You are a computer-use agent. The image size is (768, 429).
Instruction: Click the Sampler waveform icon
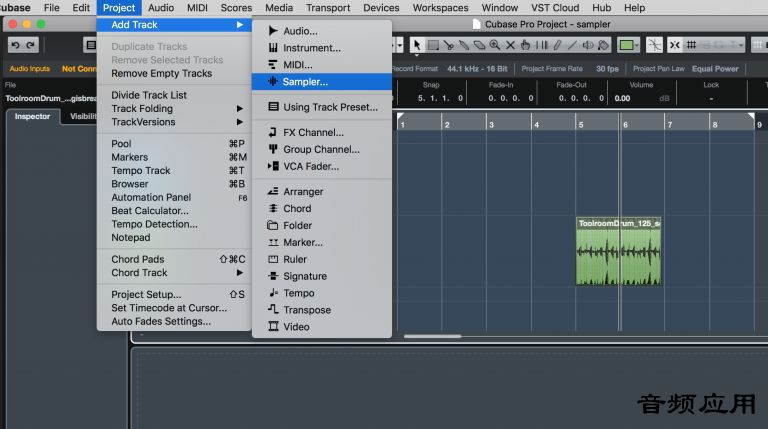coord(273,82)
